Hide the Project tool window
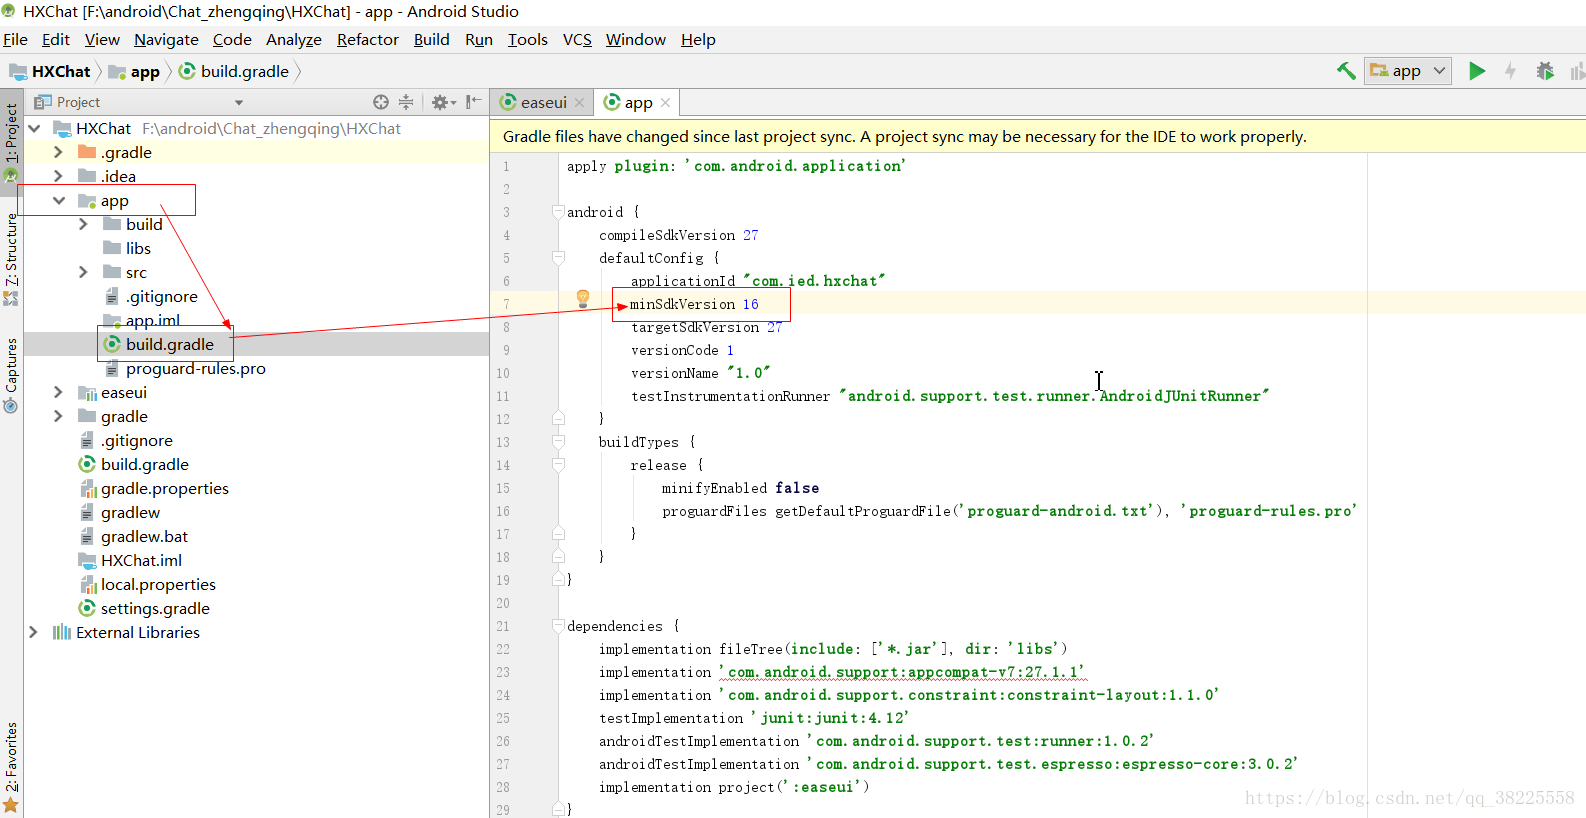 473,102
